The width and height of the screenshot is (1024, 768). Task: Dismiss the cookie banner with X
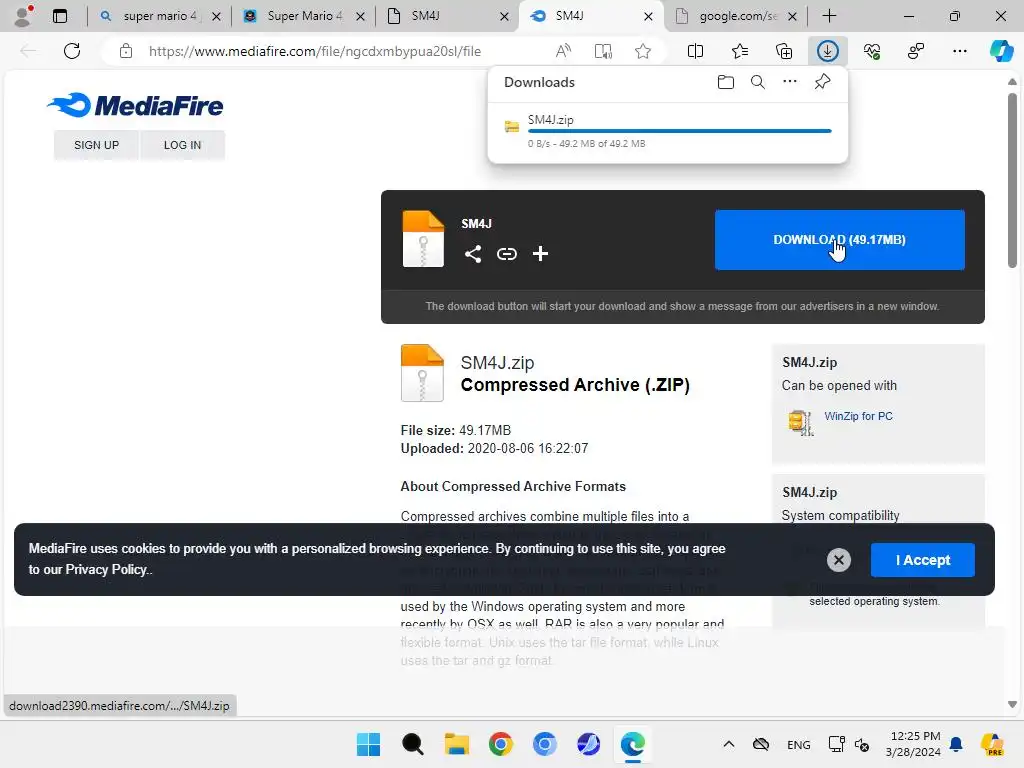click(839, 560)
